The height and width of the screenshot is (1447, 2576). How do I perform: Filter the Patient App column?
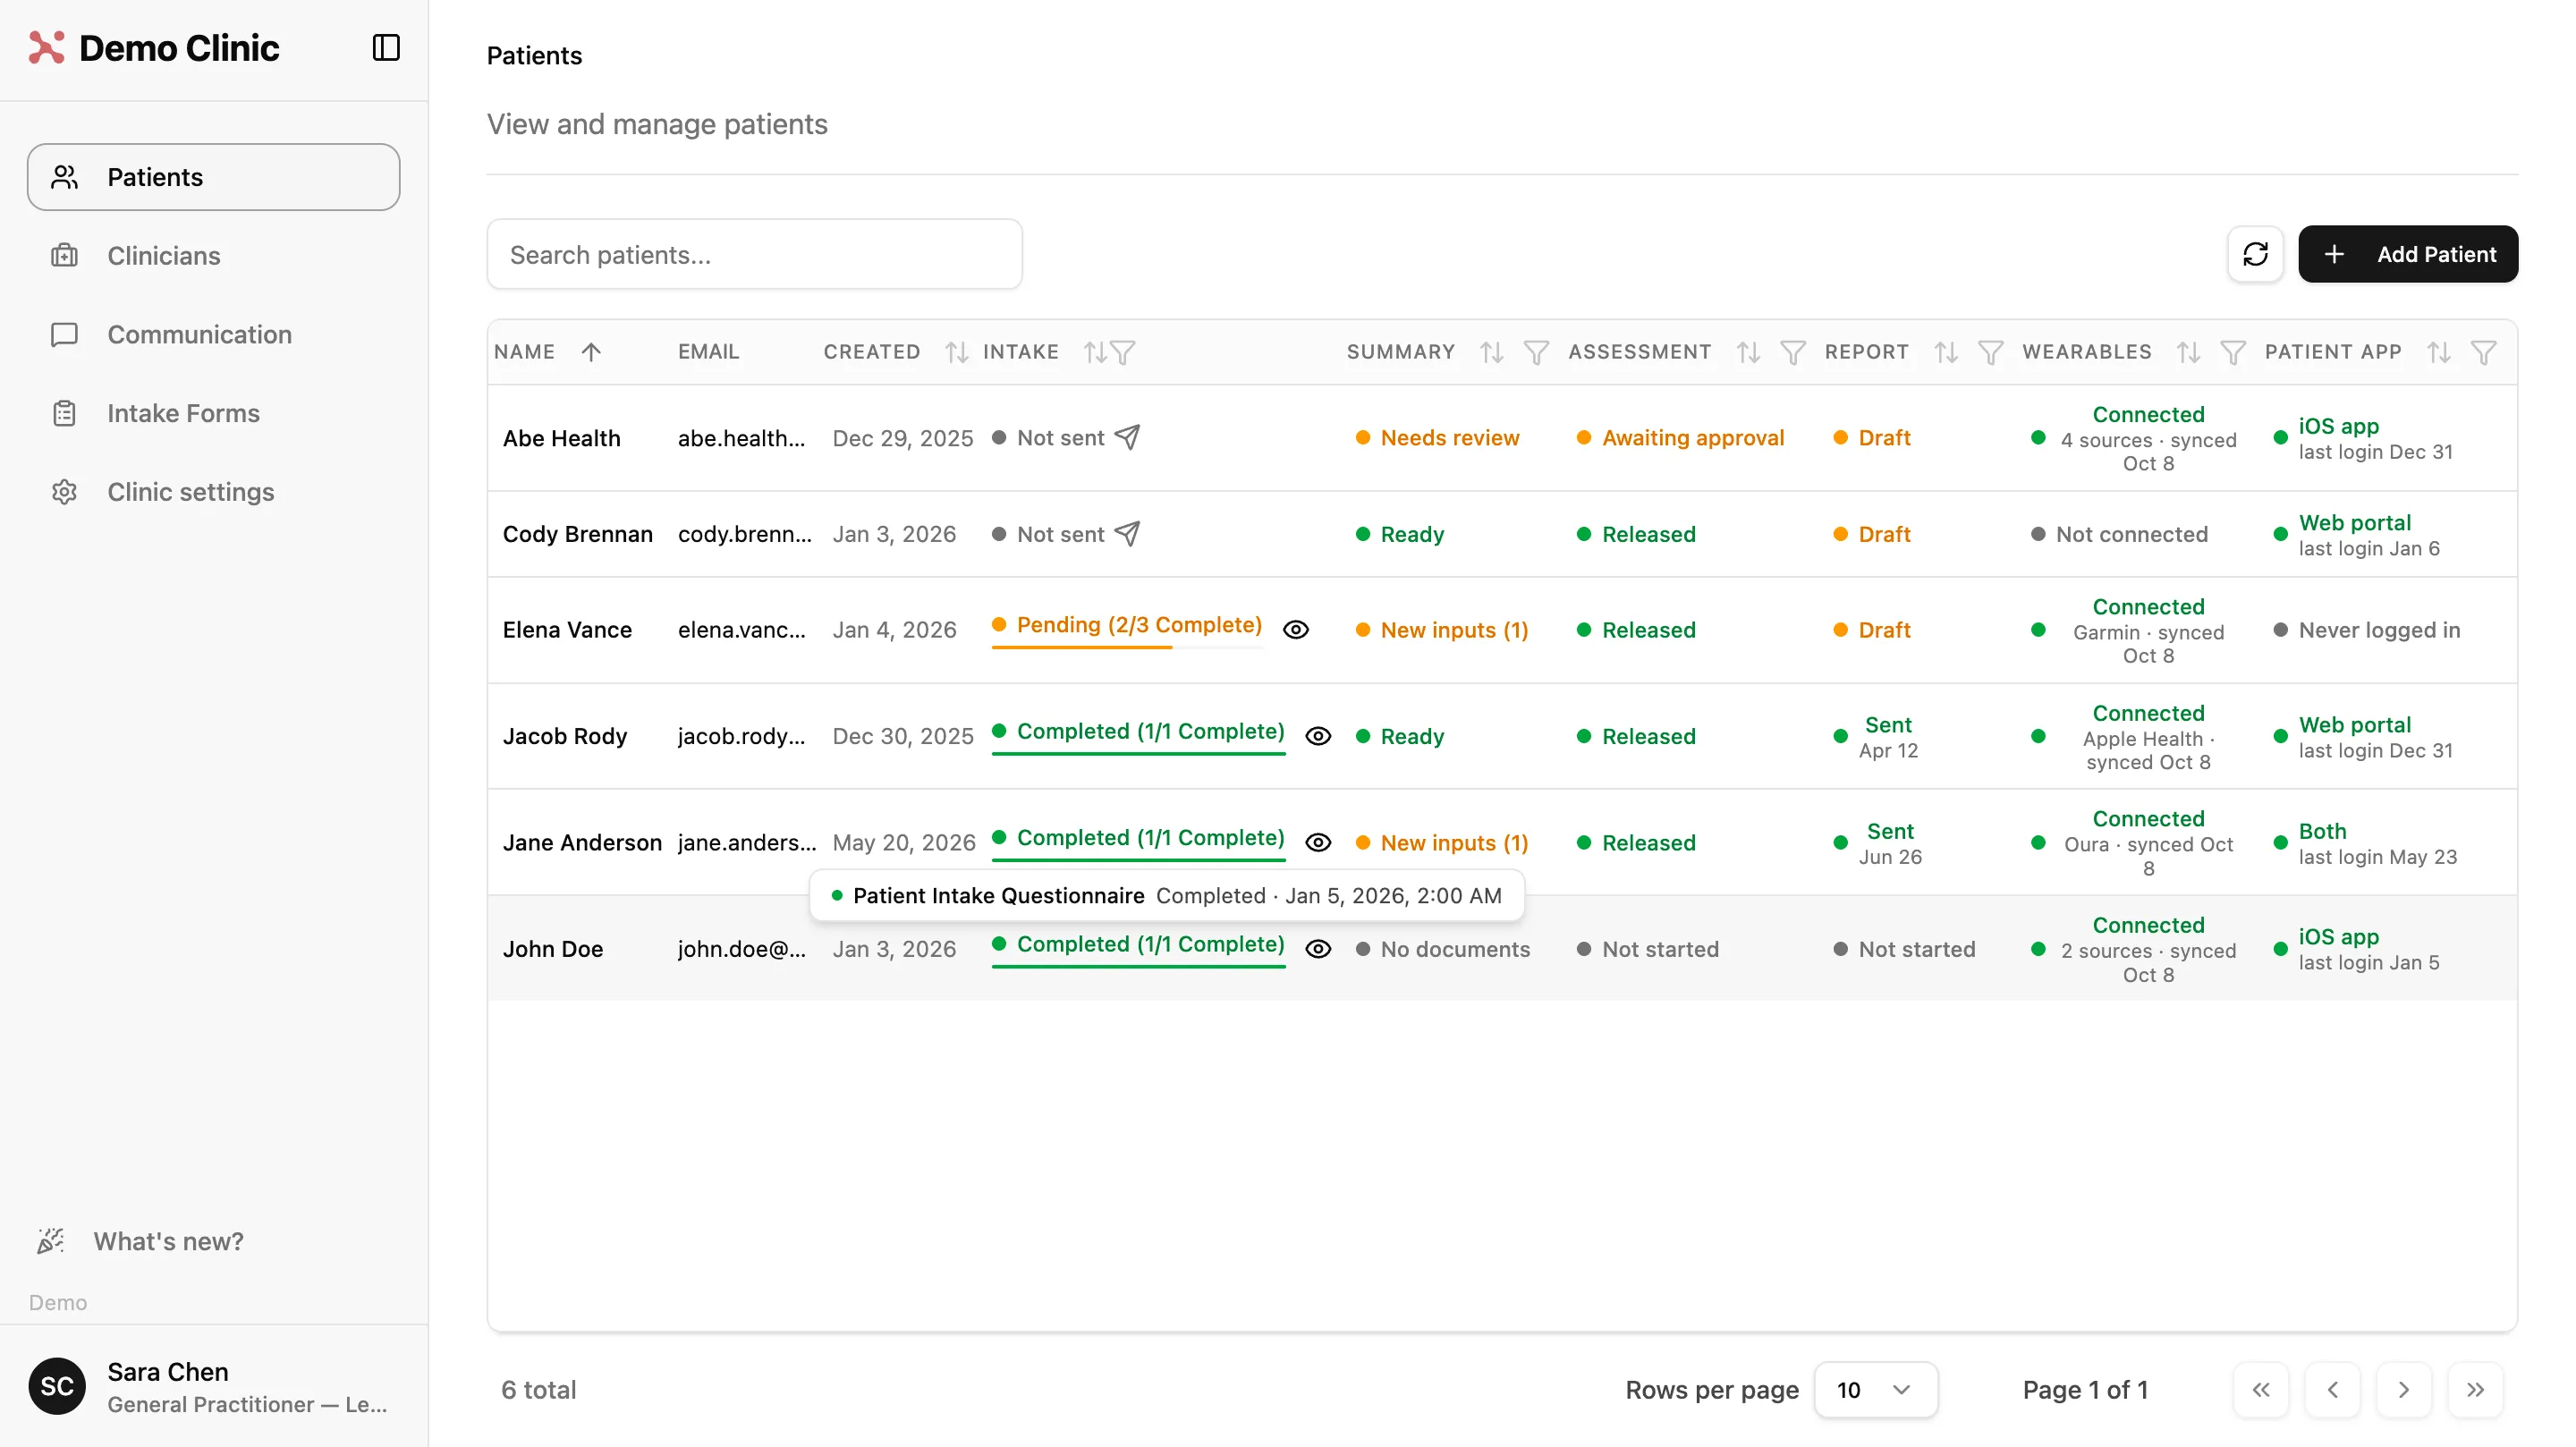tap(2484, 352)
